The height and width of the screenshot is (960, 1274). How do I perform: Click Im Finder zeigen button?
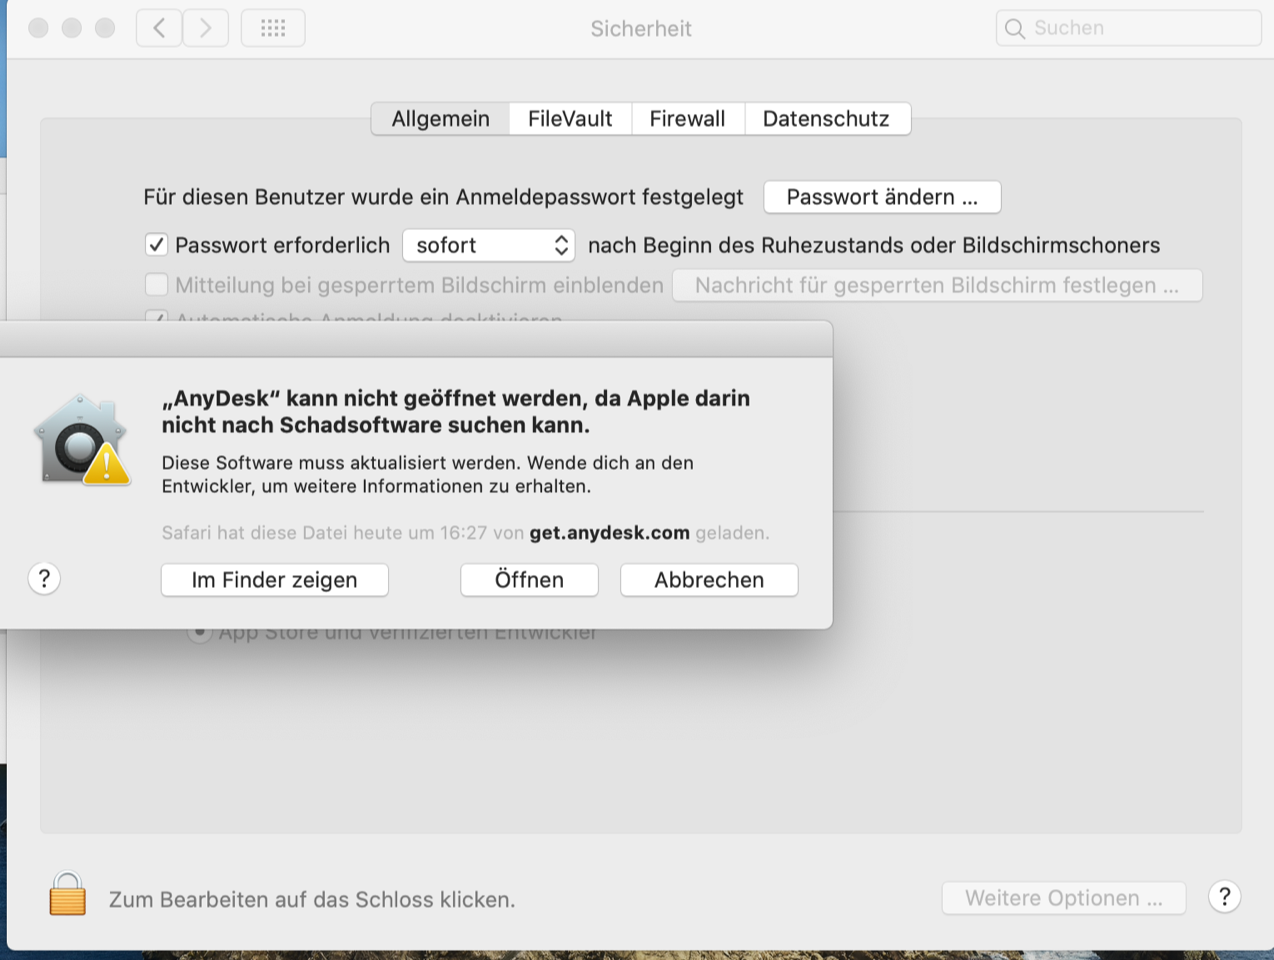[x=275, y=580]
